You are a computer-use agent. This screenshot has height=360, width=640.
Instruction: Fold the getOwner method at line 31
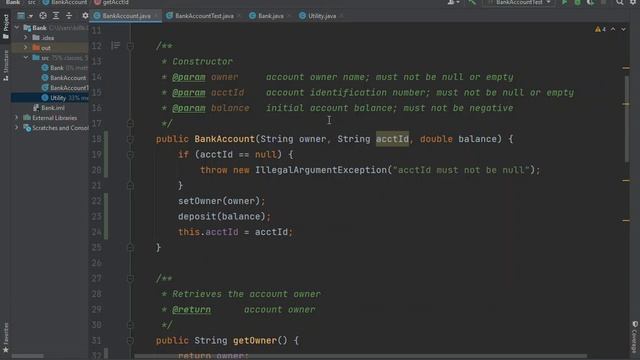click(130, 340)
